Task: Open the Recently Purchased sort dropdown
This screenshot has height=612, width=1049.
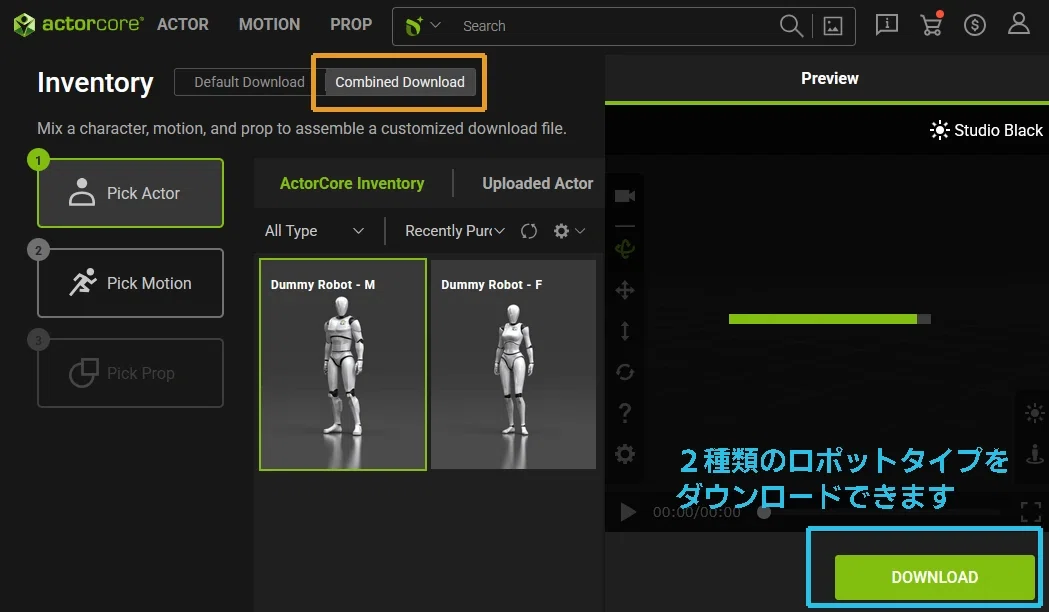Action: [x=455, y=231]
